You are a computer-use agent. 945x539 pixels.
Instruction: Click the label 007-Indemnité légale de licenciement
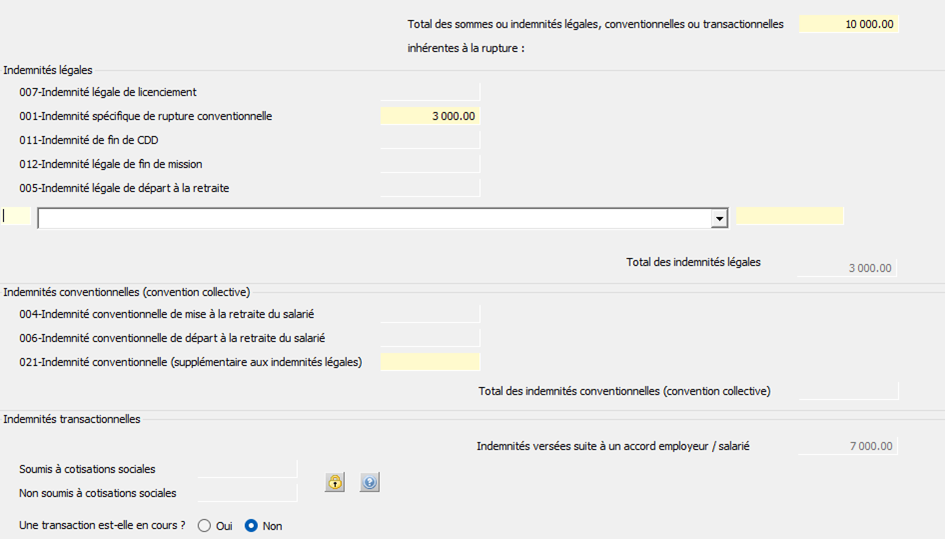pyautogui.click(x=108, y=92)
